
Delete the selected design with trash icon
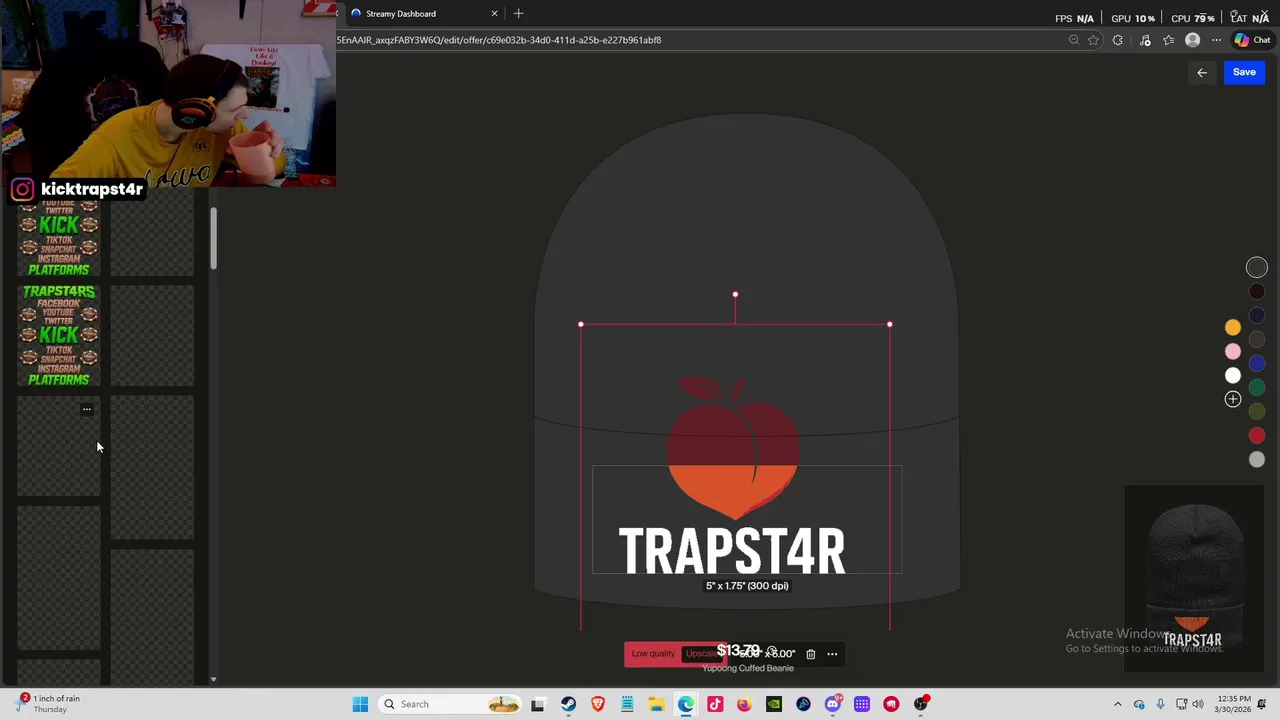point(810,654)
